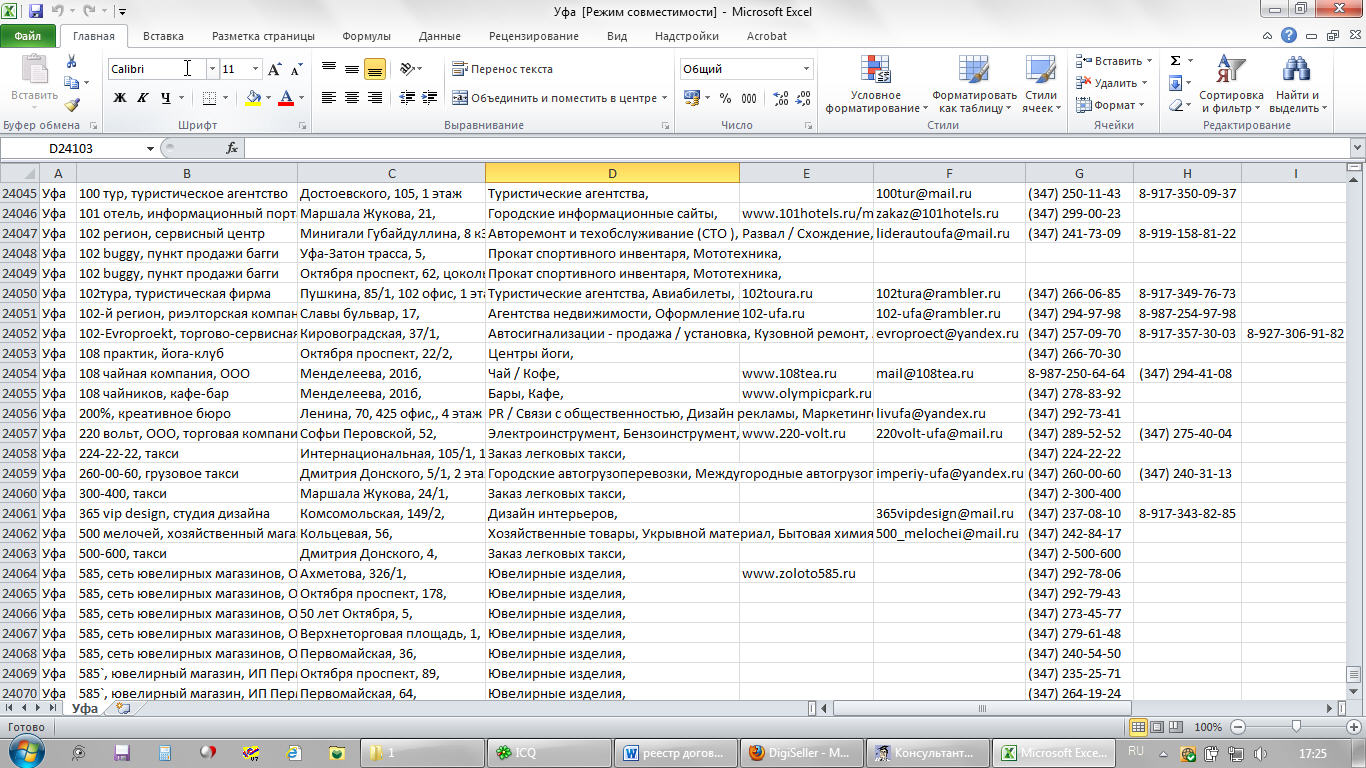Image resolution: width=1366 pixels, height=768 pixels.
Task: Open Форматировать как таблицу gallery
Action: [x=974, y=84]
